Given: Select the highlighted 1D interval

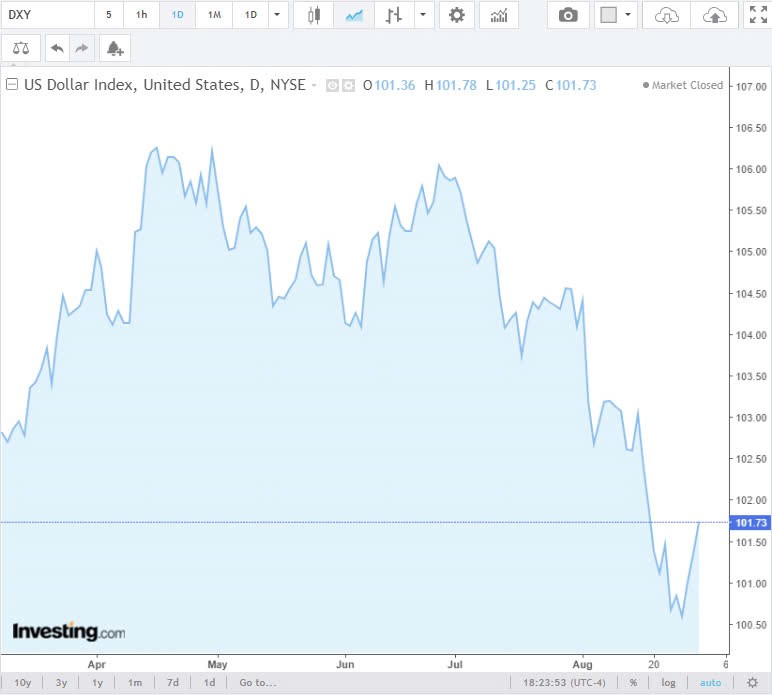Looking at the screenshot, I should click(177, 15).
